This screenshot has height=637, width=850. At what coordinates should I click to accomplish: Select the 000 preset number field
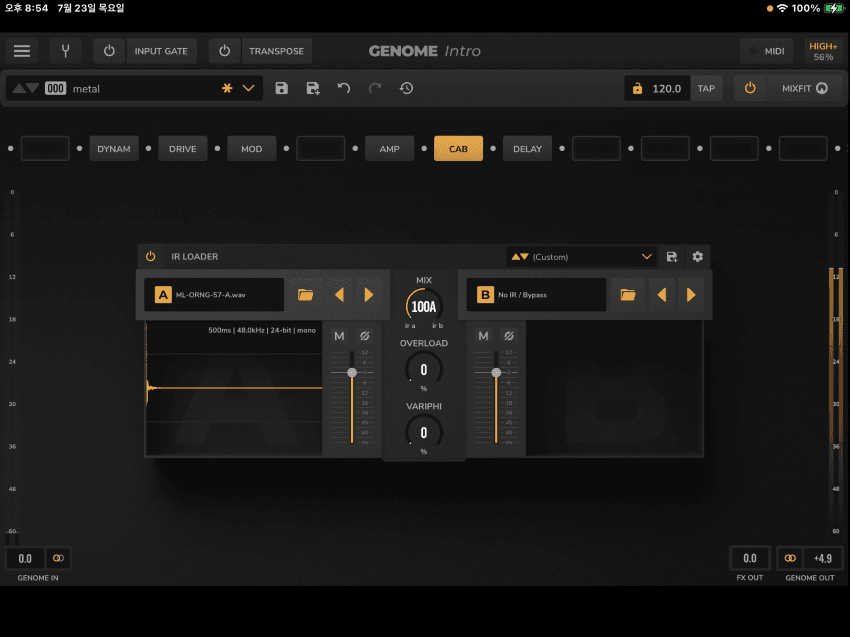coord(55,88)
